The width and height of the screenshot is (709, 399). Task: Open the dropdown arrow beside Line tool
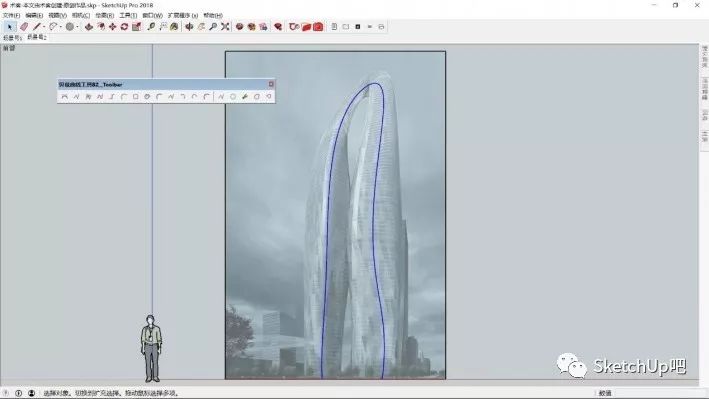pyautogui.click(x=44, y=27)
